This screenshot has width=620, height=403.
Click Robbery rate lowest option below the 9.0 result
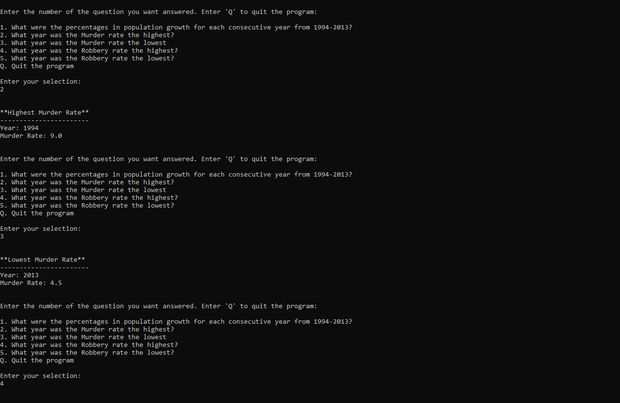click(87, 206)
